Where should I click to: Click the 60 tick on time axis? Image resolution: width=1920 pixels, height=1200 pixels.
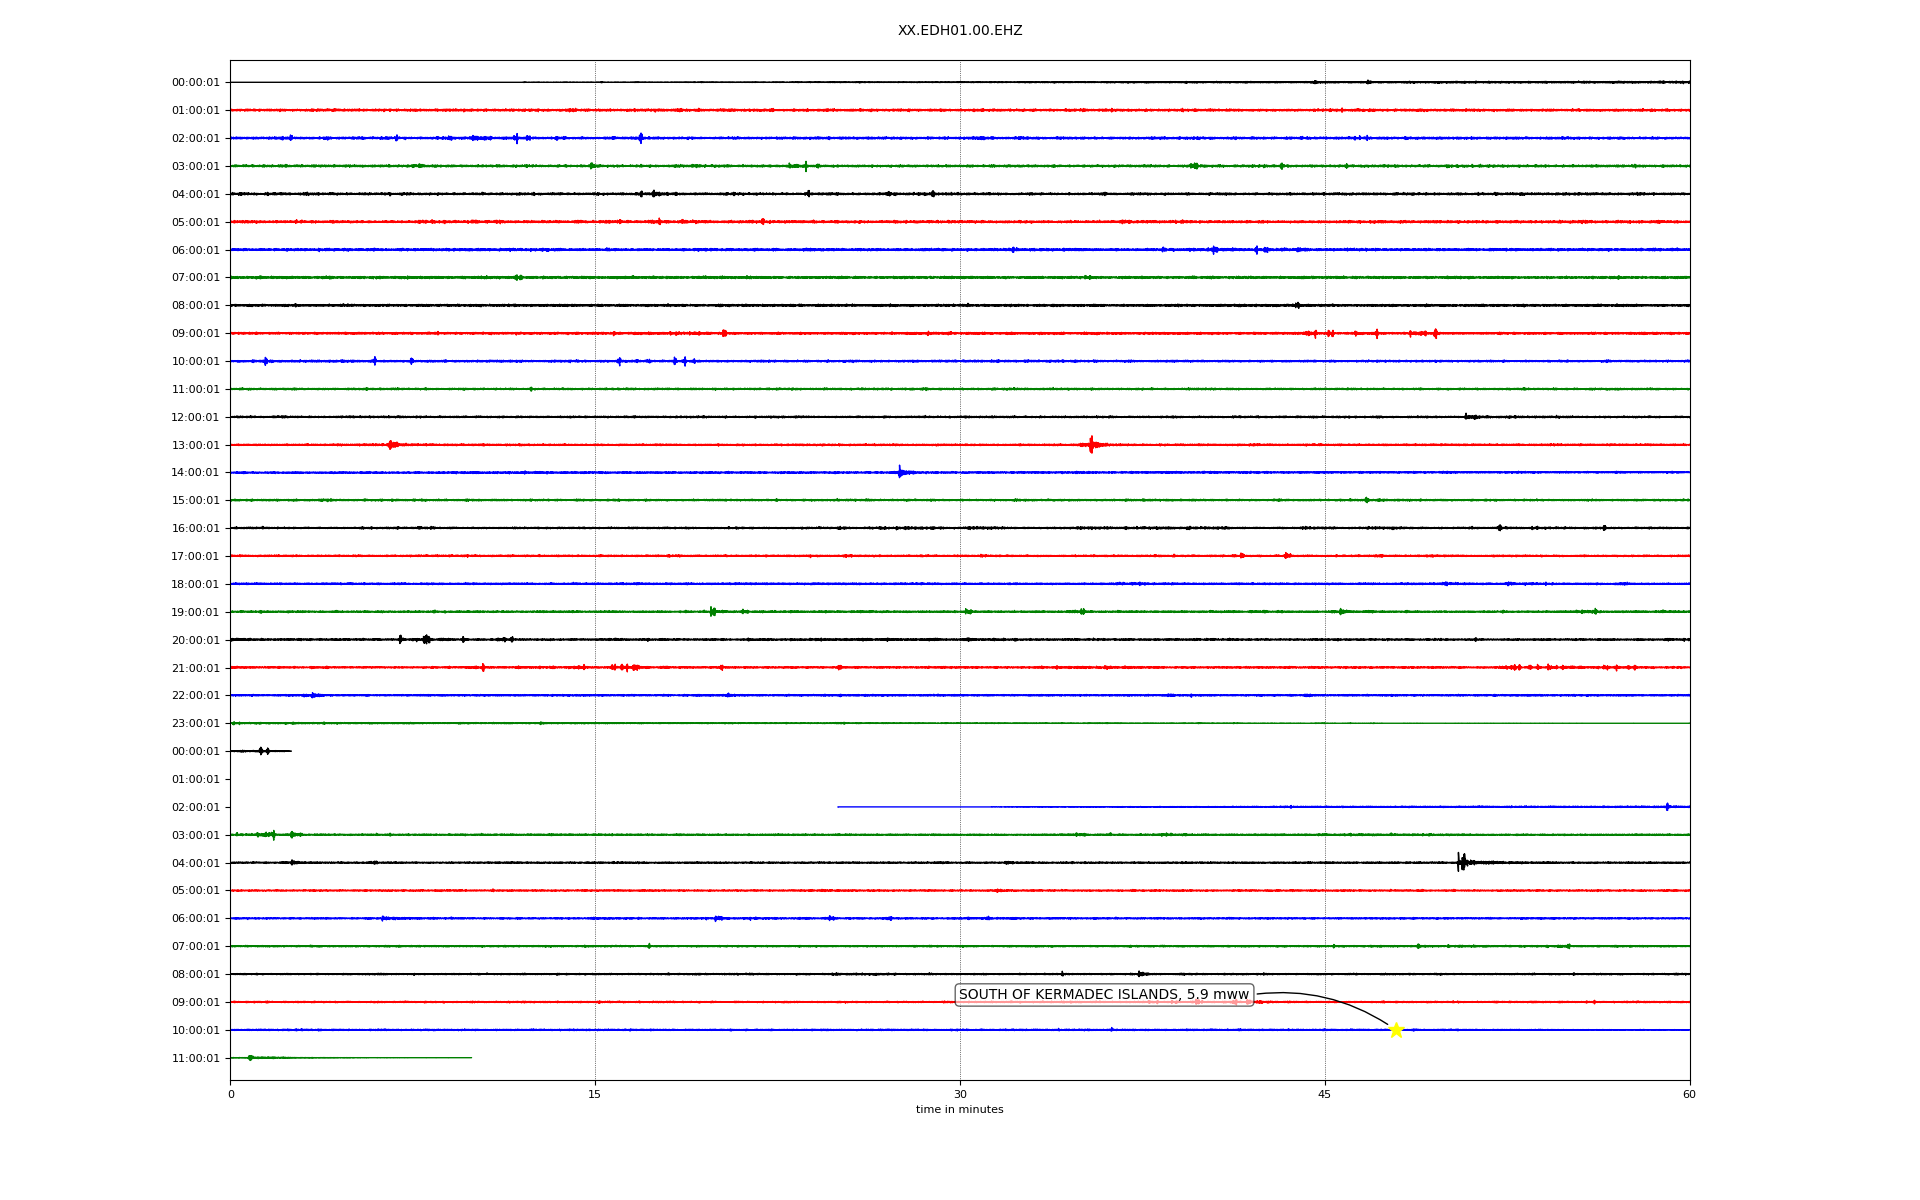[1689, 1094]
